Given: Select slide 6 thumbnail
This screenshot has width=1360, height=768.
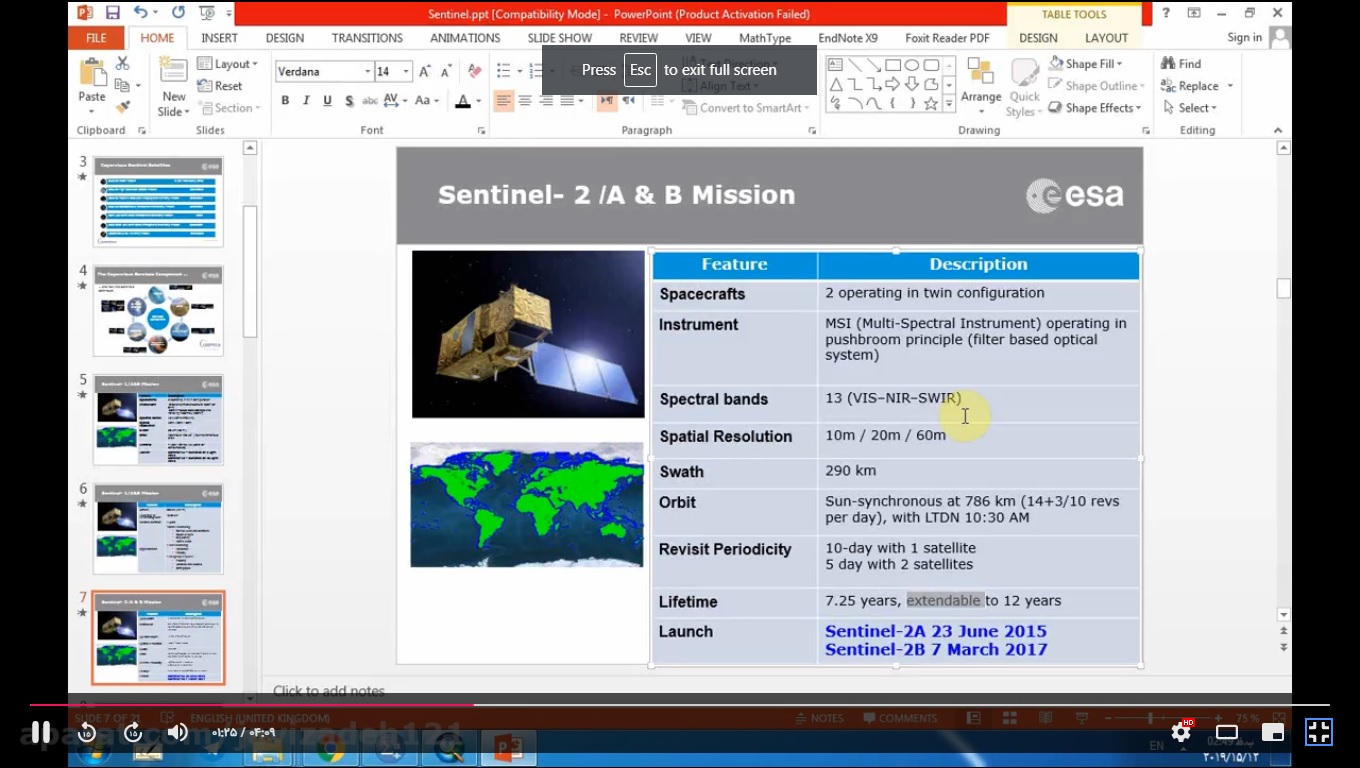Looking at the screenshot, I should 158,529.
